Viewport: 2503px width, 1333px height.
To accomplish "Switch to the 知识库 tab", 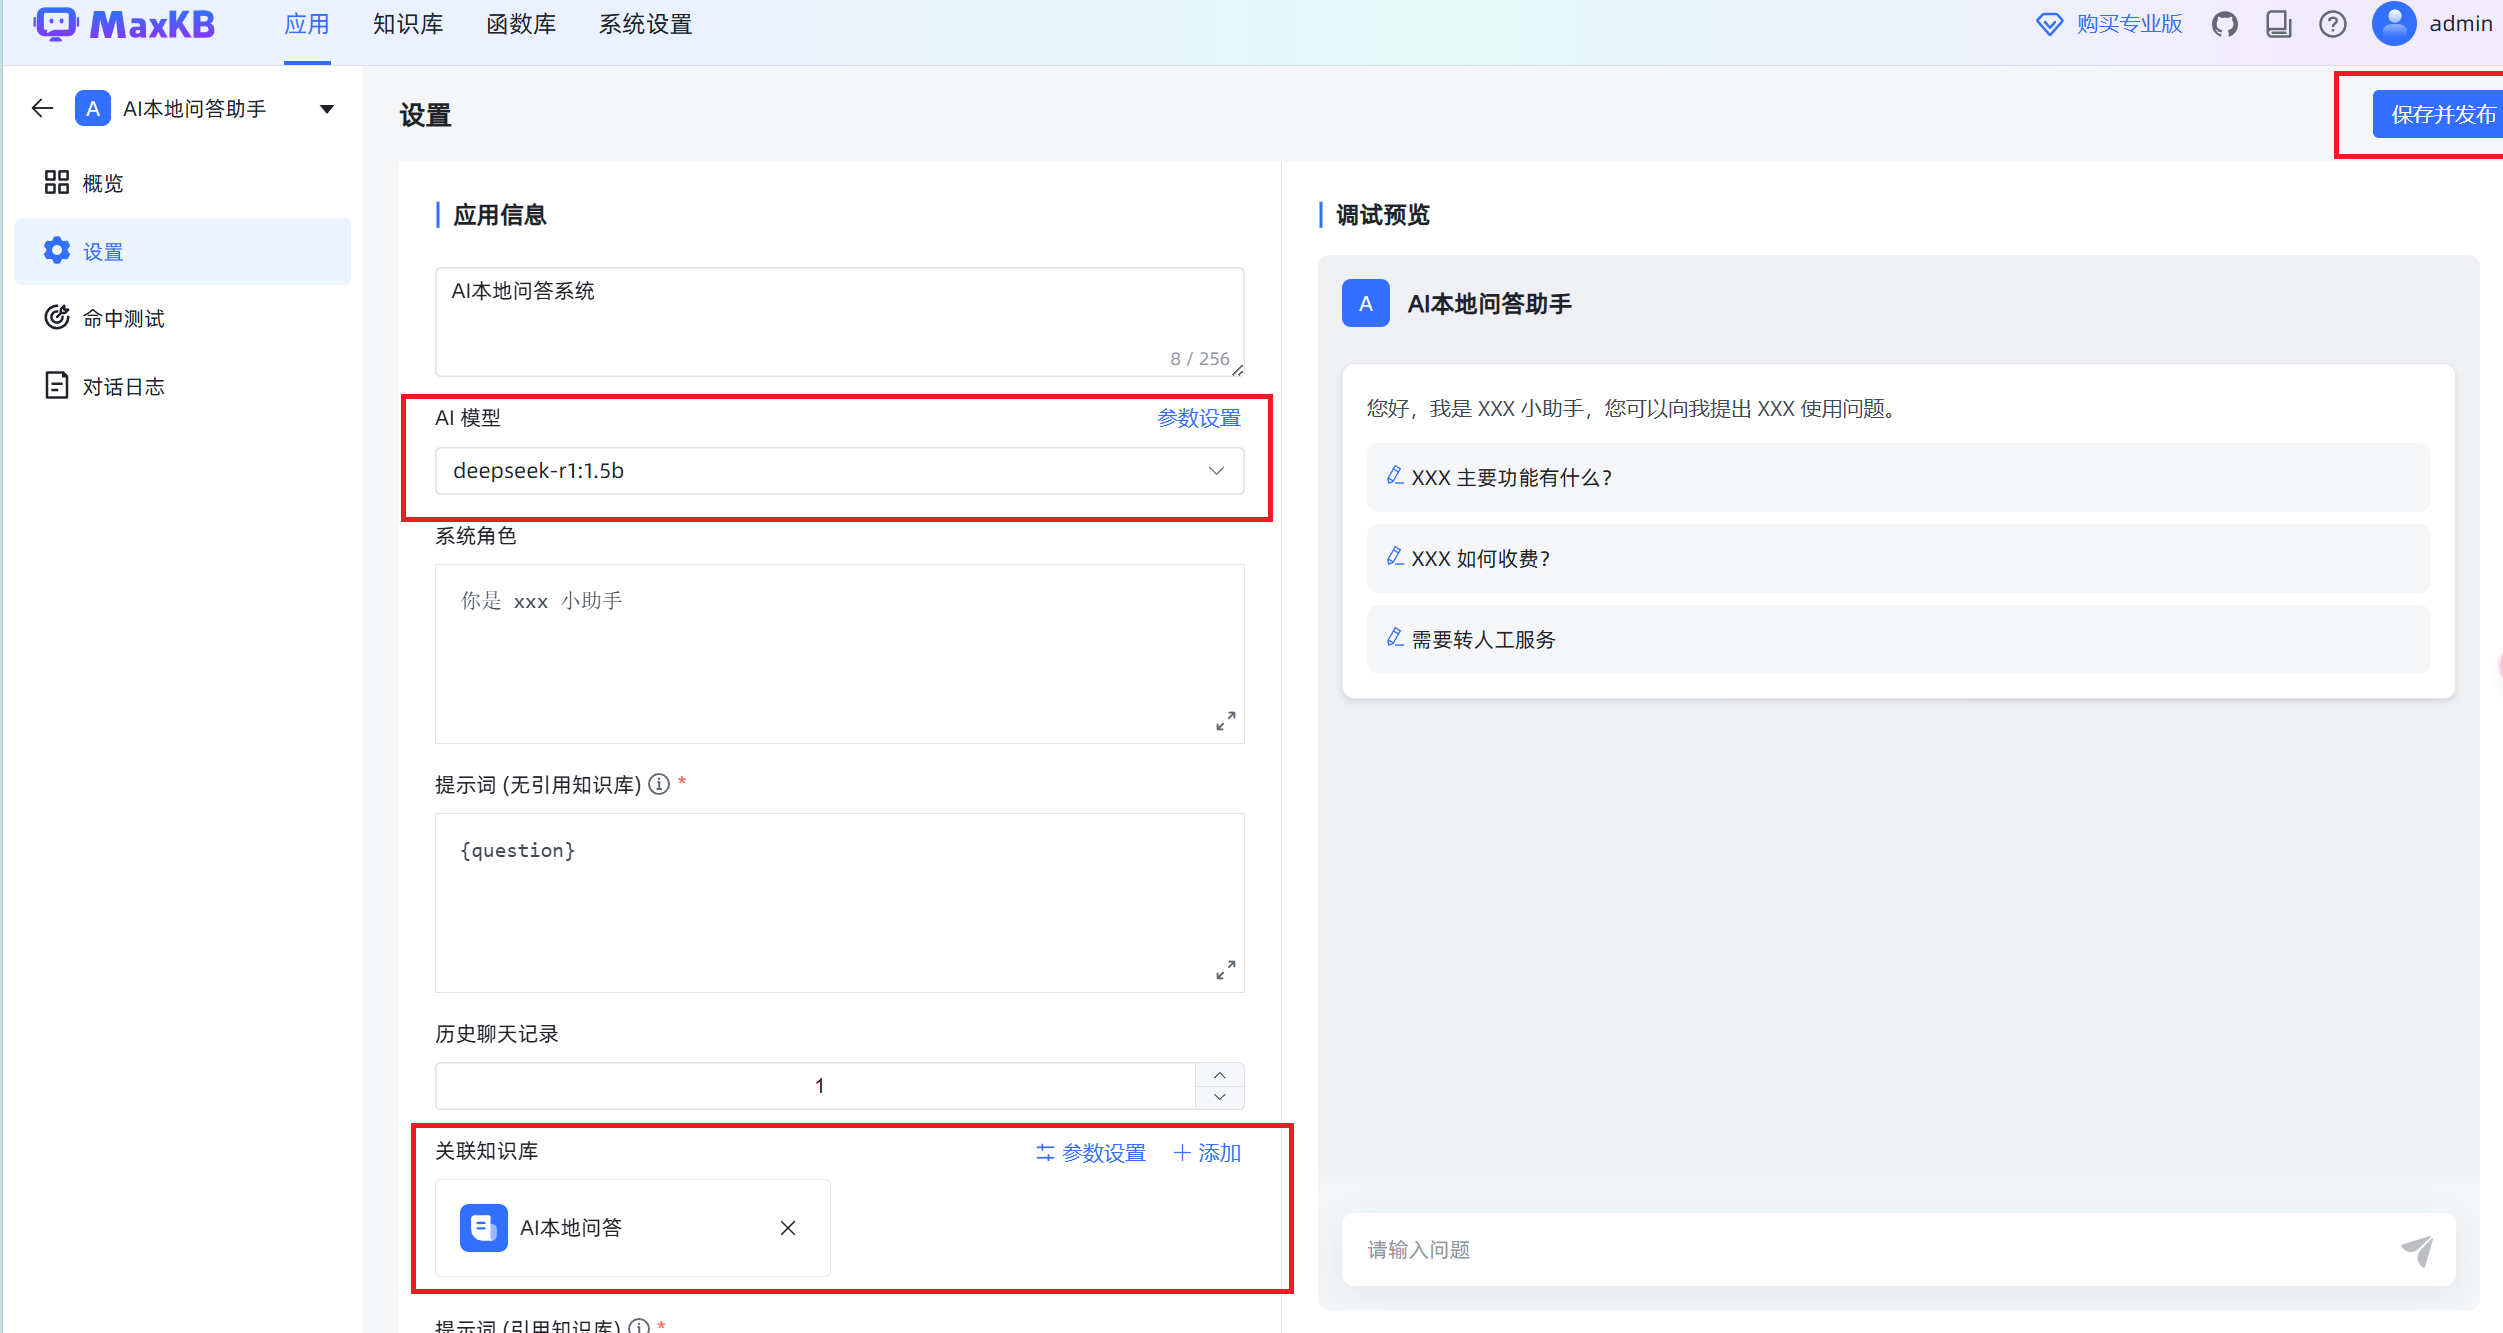I will click(x=407, y=23).
